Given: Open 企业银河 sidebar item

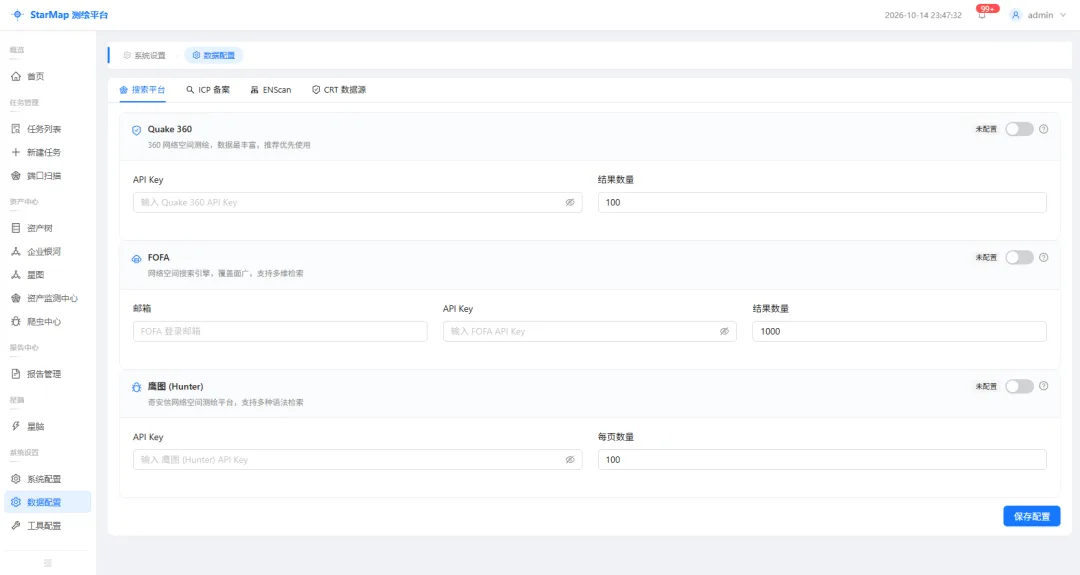Looking at the screenshot, I should [x=48, y=251].
